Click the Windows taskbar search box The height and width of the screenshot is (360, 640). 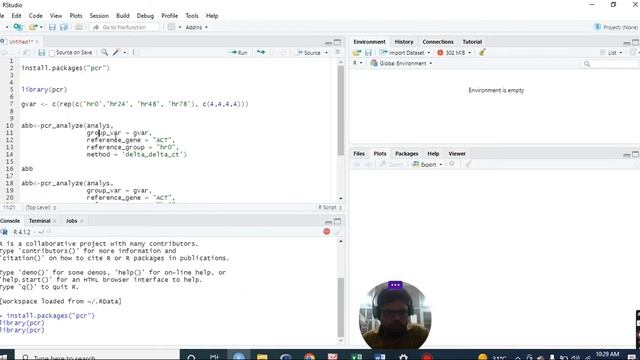pos(98,356)
